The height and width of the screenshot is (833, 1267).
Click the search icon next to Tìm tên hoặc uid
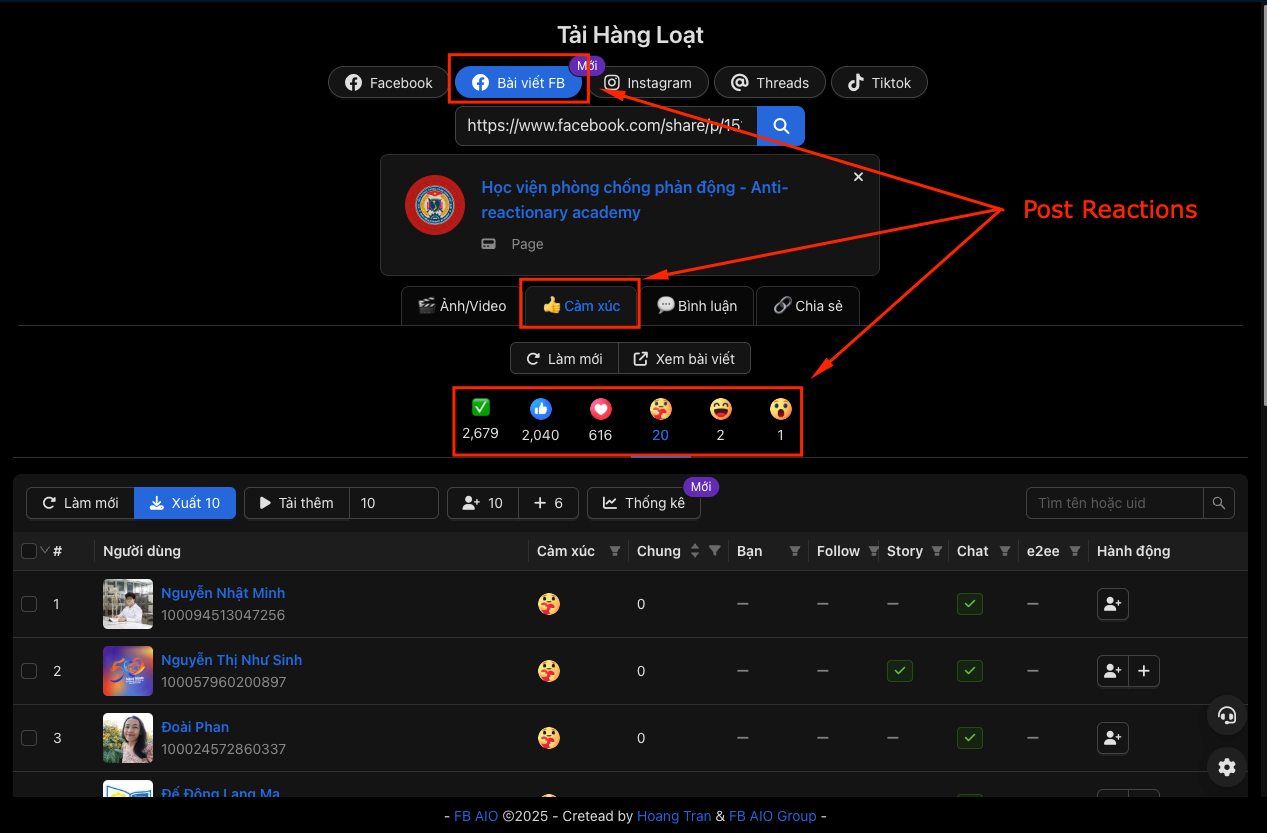1218,503
